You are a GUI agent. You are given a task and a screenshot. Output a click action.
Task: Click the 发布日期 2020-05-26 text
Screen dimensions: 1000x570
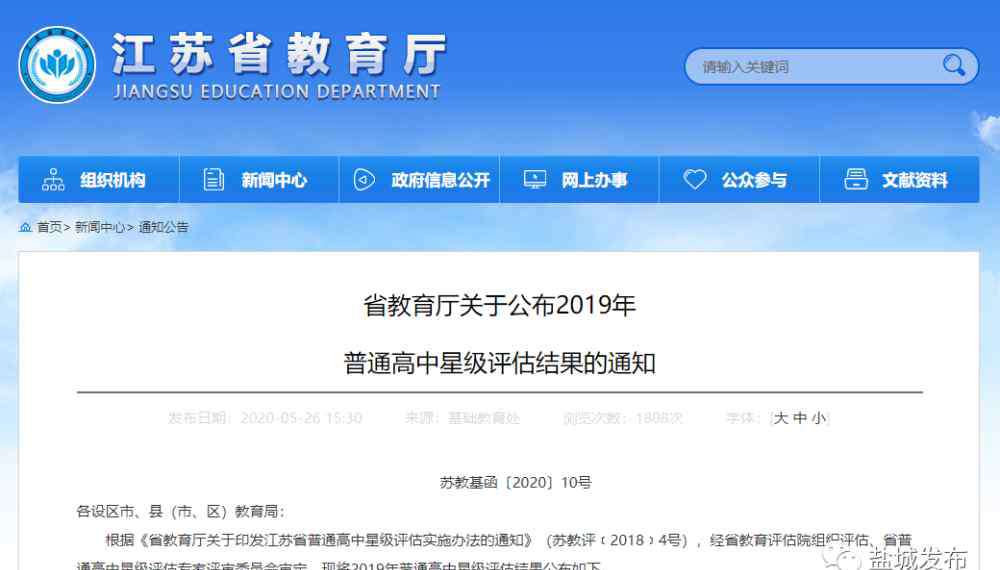click(x=265, y=418)
